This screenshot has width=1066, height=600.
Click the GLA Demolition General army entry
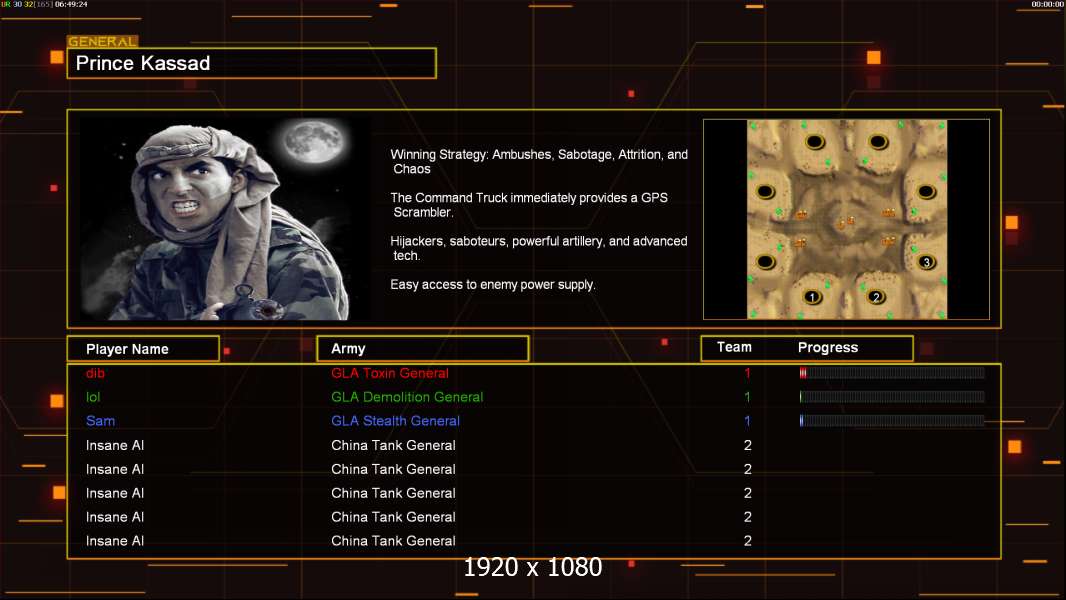click(x=407, y=397)
